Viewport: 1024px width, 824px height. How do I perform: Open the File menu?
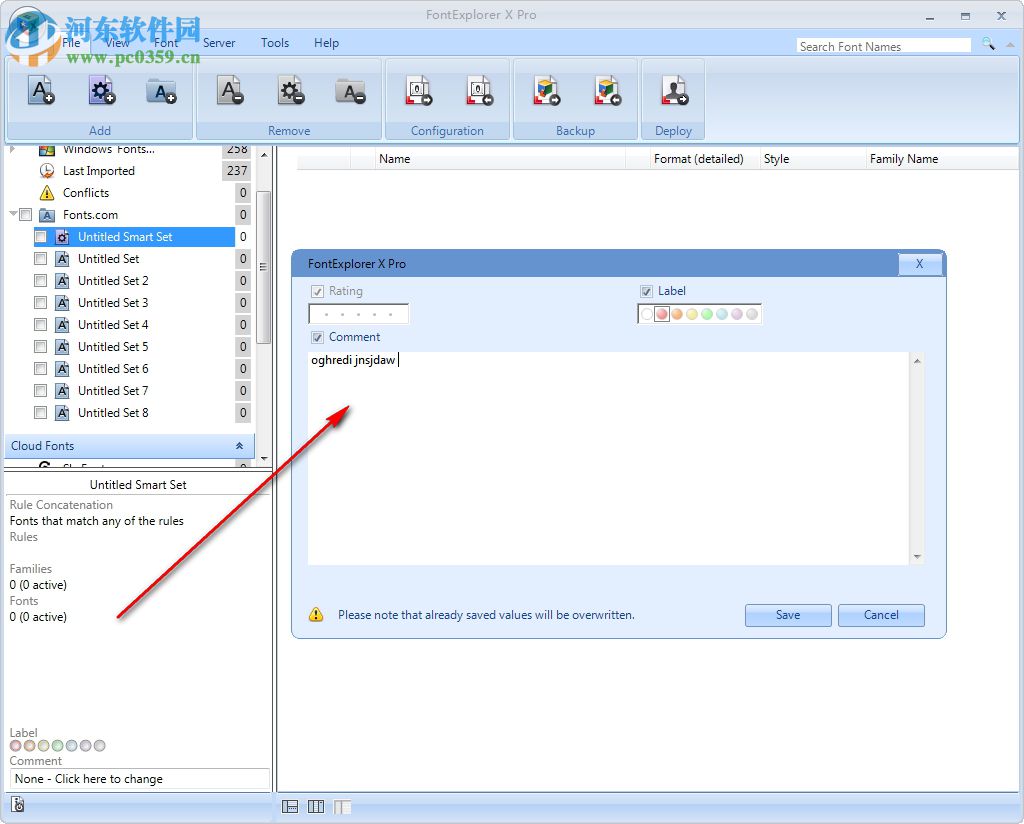point(71,43)
